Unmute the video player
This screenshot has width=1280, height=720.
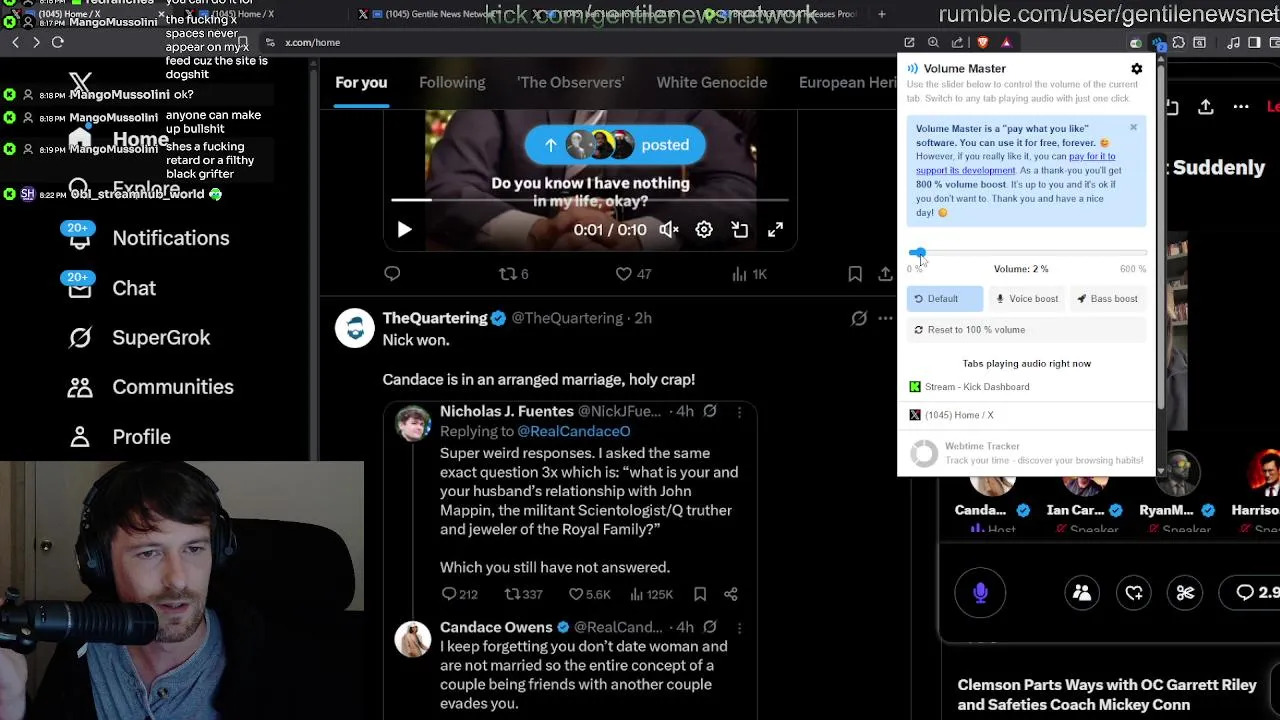[669, 230]
